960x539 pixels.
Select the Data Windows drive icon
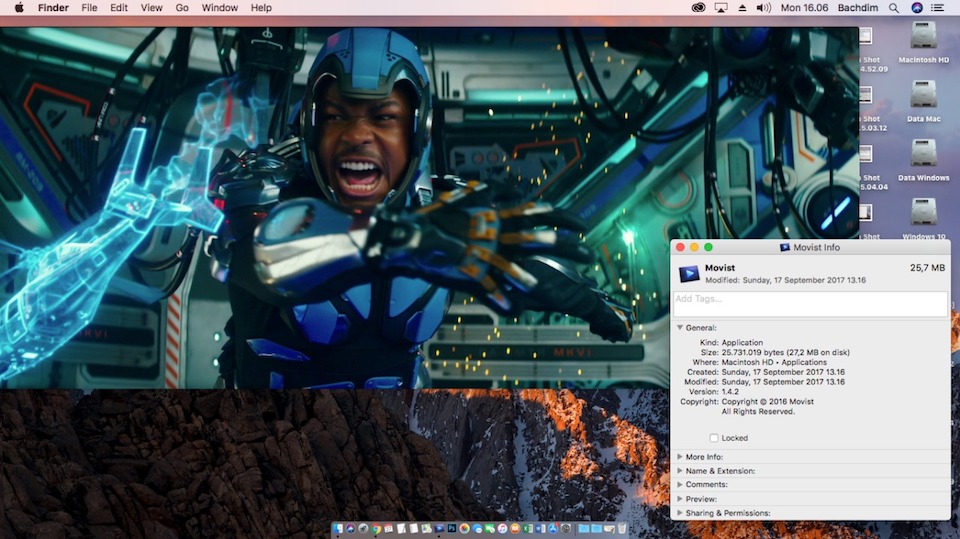[x=922, y=154]
